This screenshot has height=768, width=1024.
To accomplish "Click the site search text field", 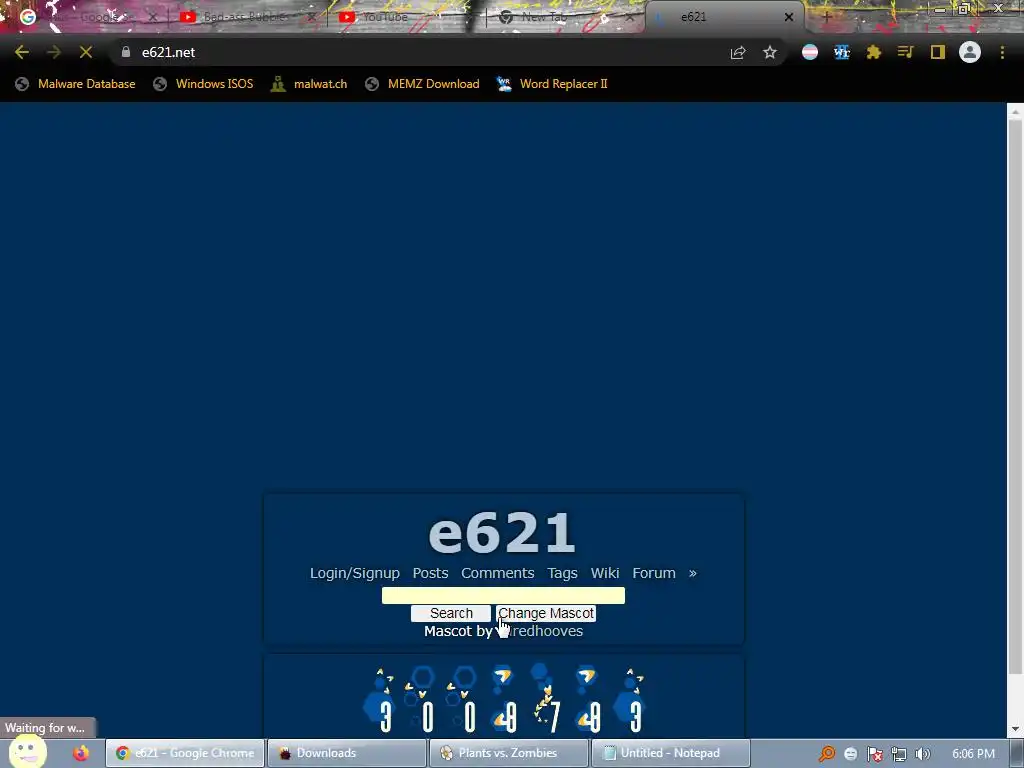I will coord(503,596).
